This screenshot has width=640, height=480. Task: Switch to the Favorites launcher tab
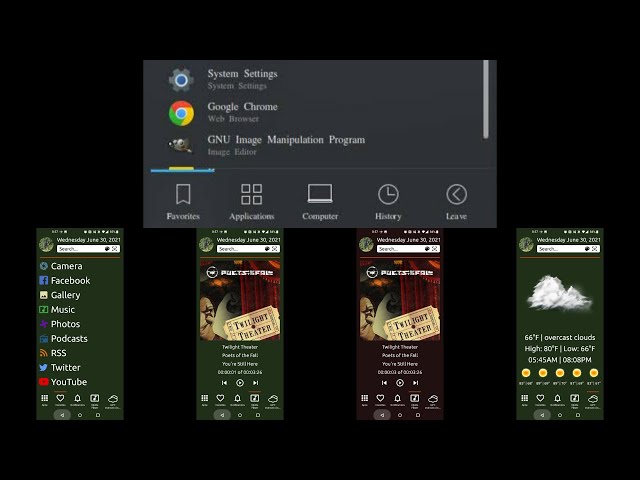coord(183,202)
